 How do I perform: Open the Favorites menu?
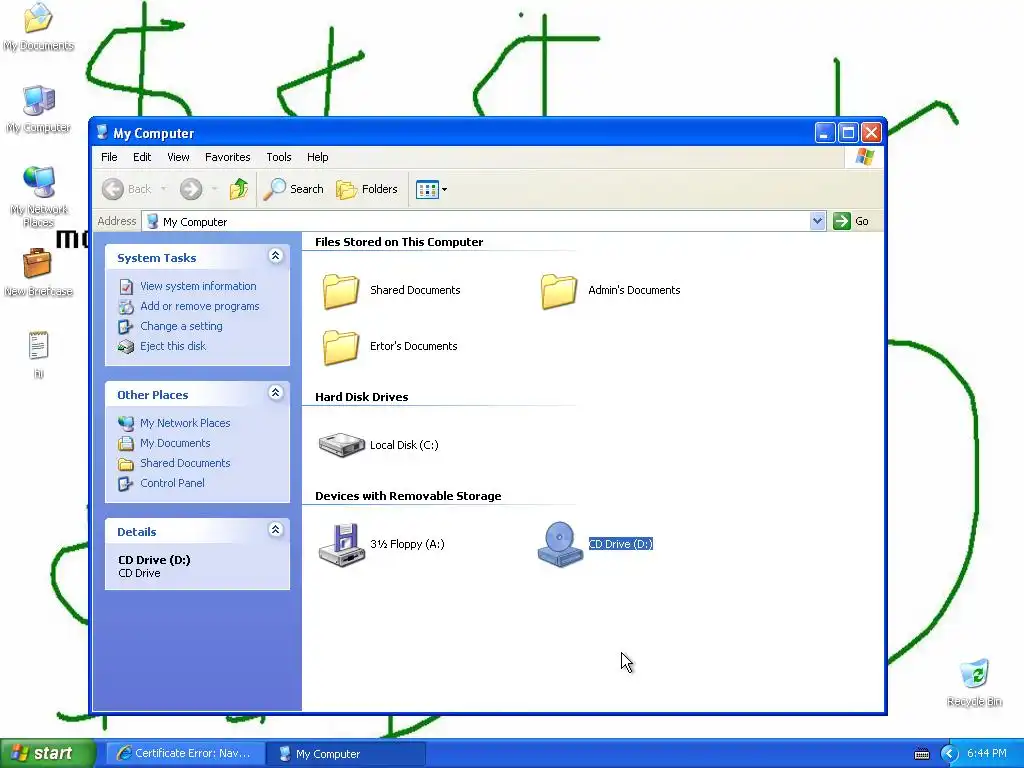[227, 157]
